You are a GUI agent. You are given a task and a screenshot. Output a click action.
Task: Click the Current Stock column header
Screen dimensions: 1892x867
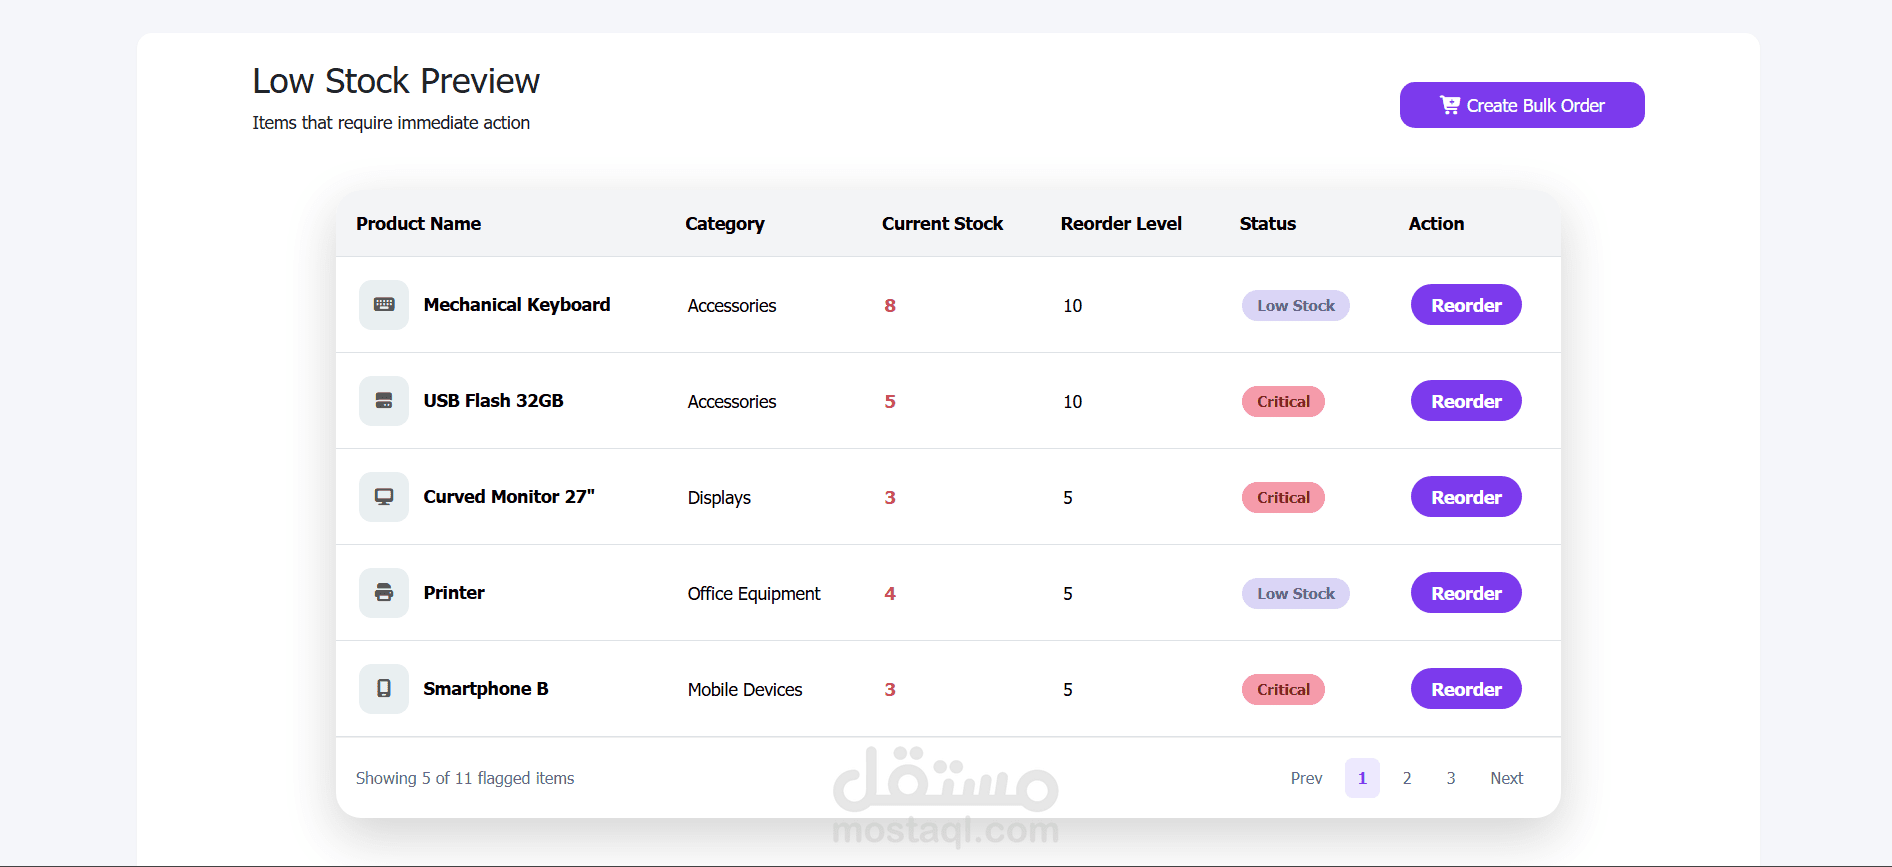[x=942, y=224]
